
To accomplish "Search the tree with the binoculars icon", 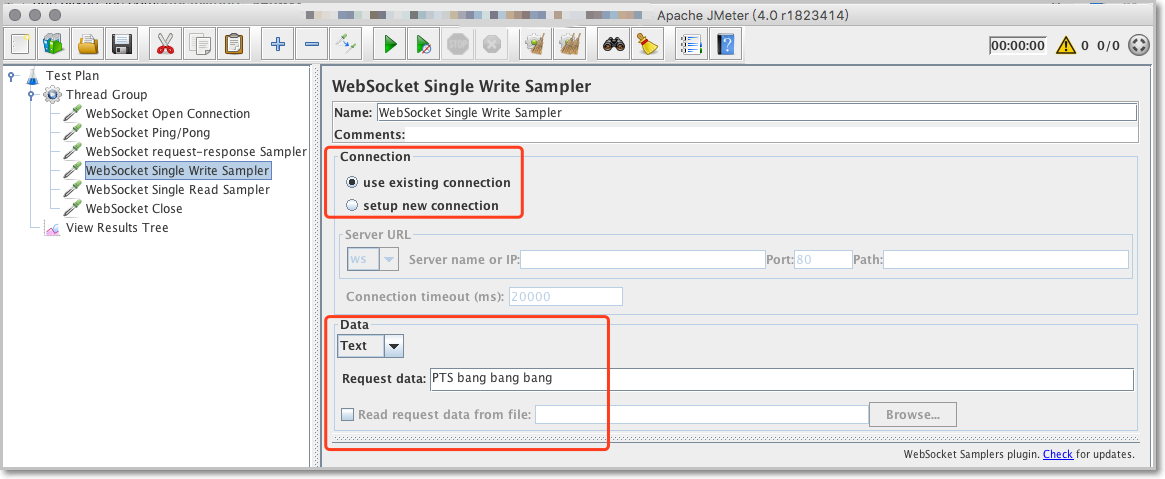I will pos(614,45).
